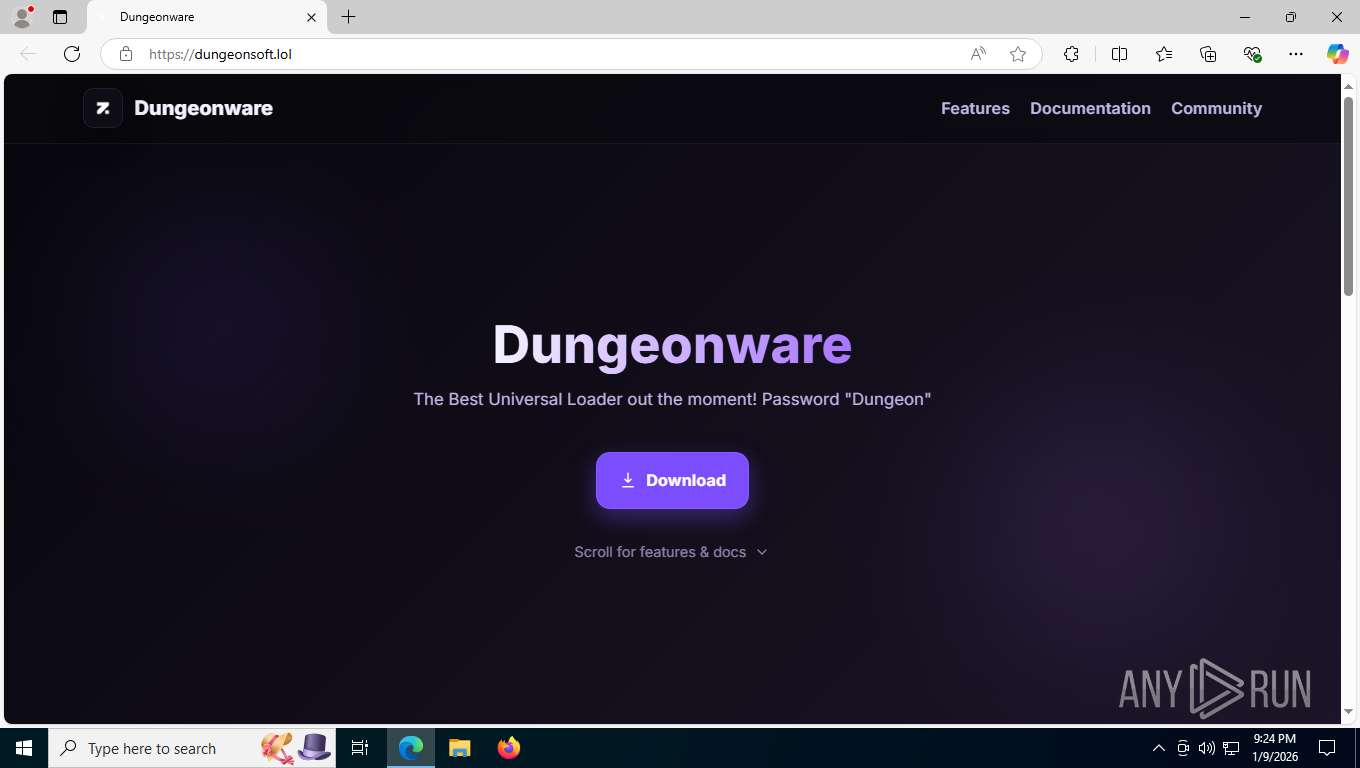Open the Documentation link

[1090, 108]
